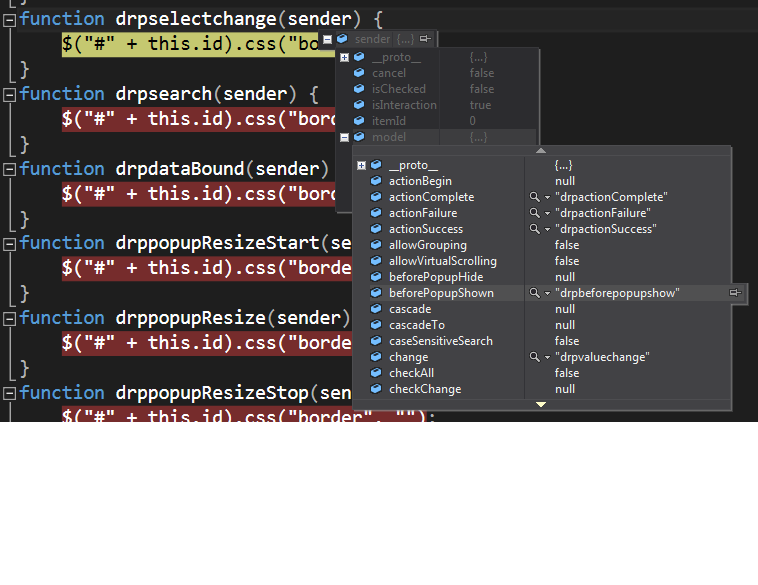Click the beforePopupHide property icon

tap(376, 277)
